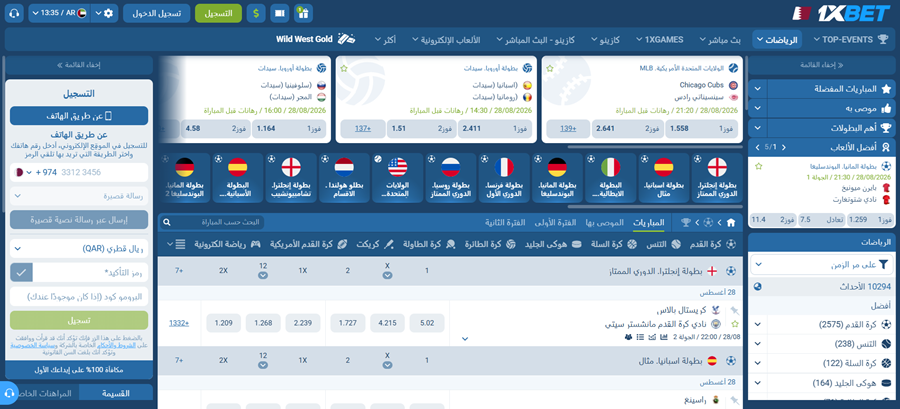Open +1332 more markets link

click(x=179, y=323)
